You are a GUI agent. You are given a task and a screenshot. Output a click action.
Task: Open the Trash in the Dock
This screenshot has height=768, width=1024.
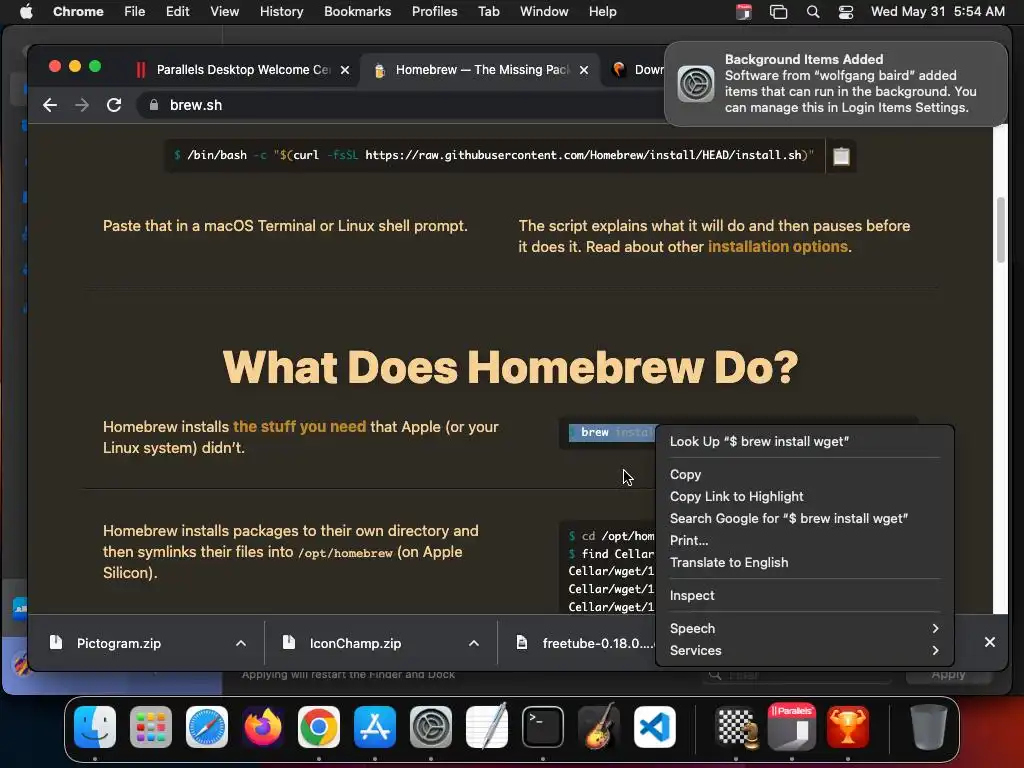[929, 727]
